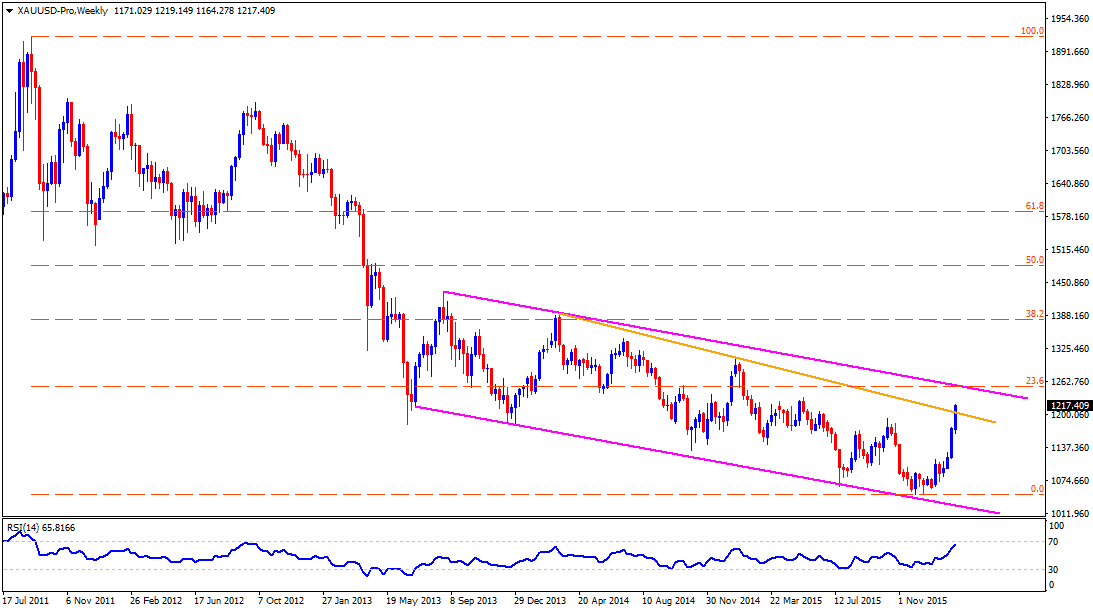Click price scale value 1703.560
The width and height of the screenshot is (1093, 612).
point(1069,151)
